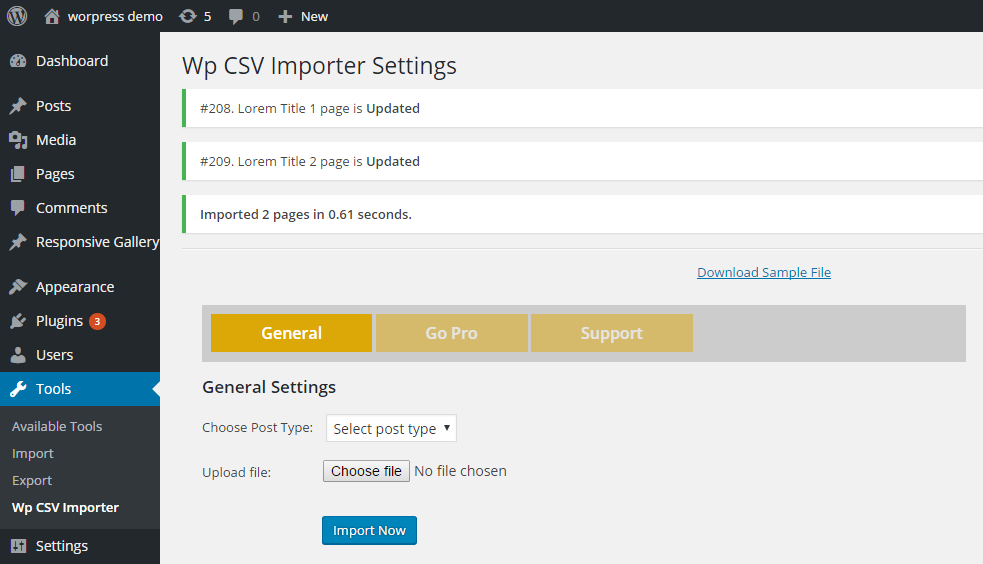Click the Appearance paintbrush icon
Screen dimensions: 983x564
18,287
